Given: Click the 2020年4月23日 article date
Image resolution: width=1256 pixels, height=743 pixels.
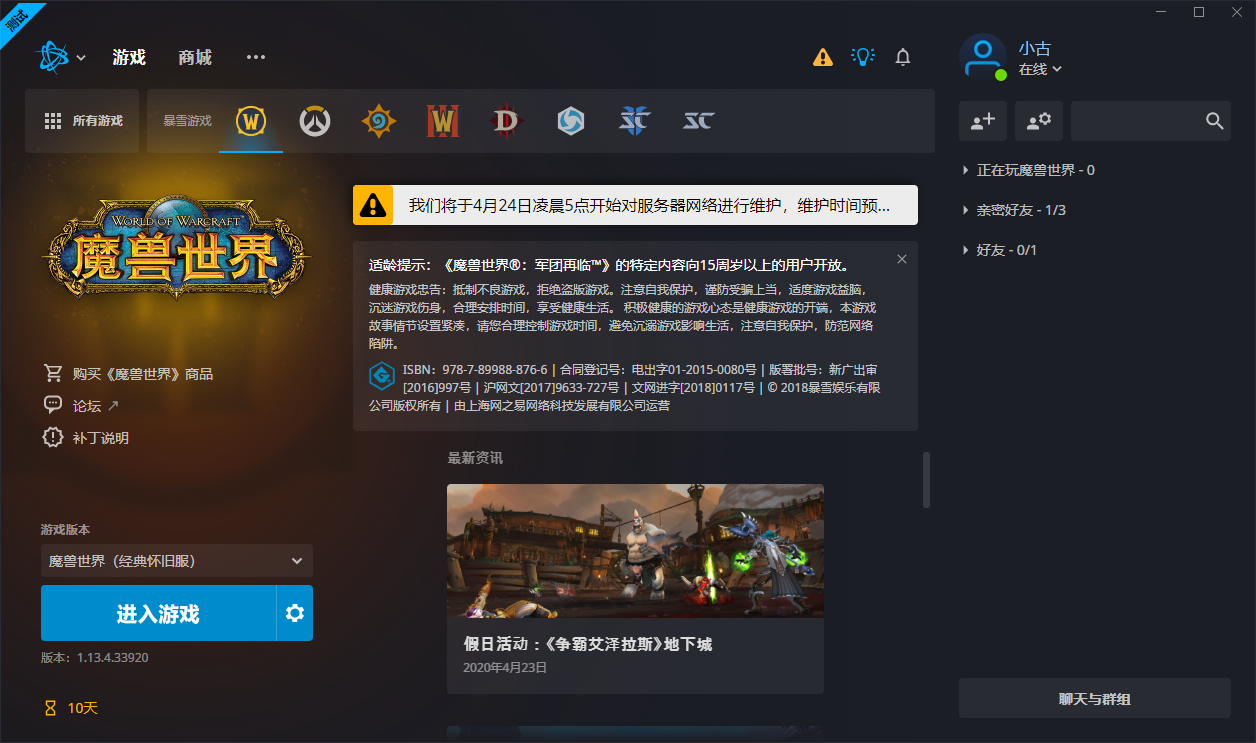Looking at the screenshot, I should point(505,667).
